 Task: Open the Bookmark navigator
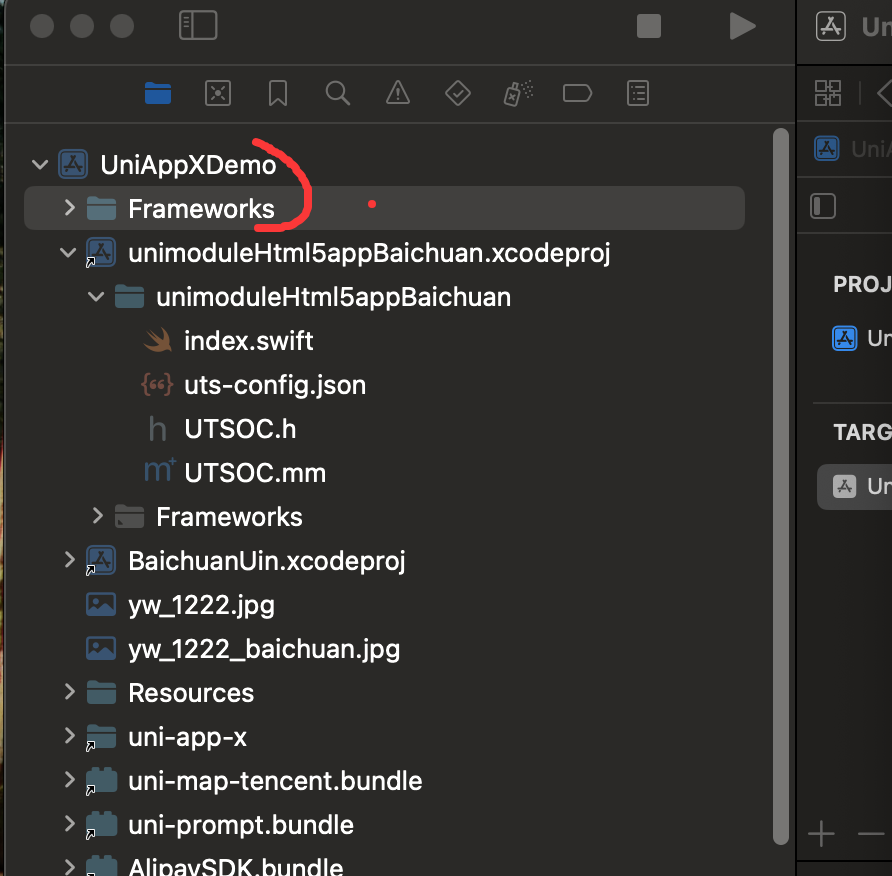click(278, 93)
